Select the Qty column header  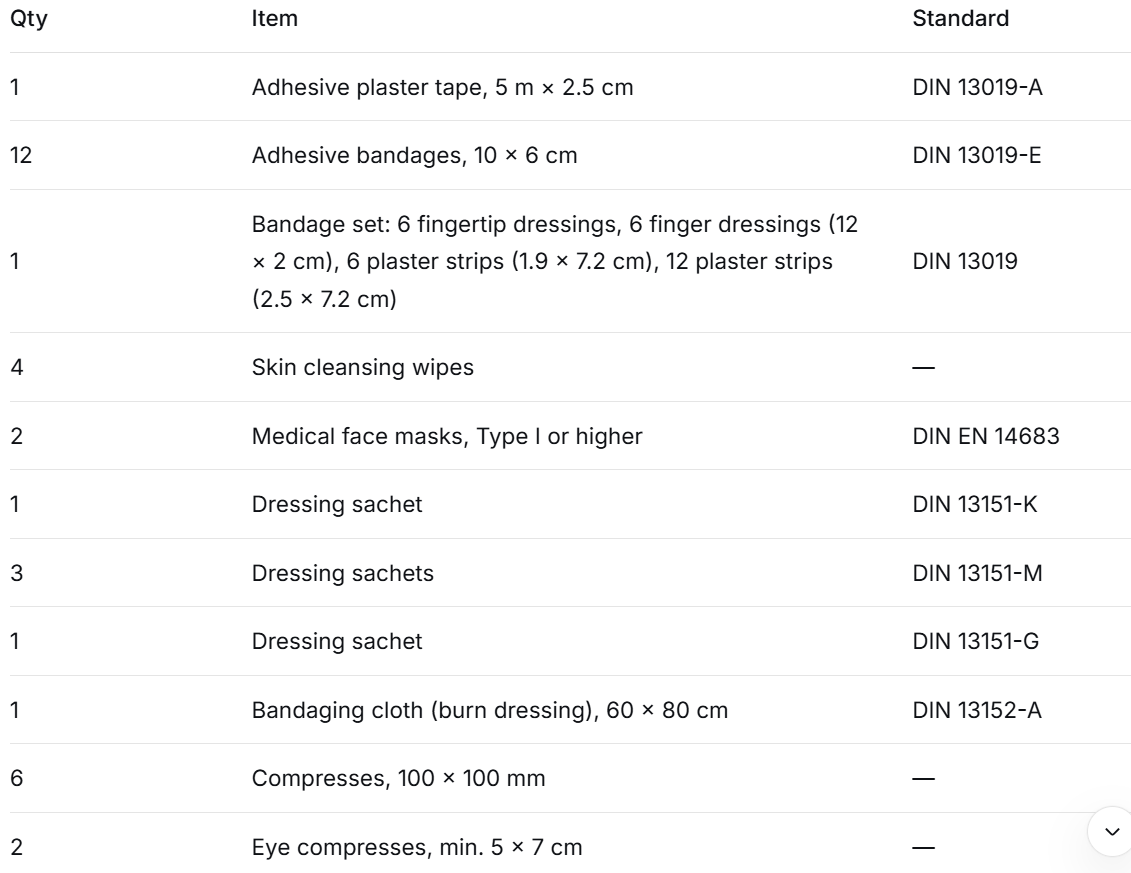click(x=29, y=19)
